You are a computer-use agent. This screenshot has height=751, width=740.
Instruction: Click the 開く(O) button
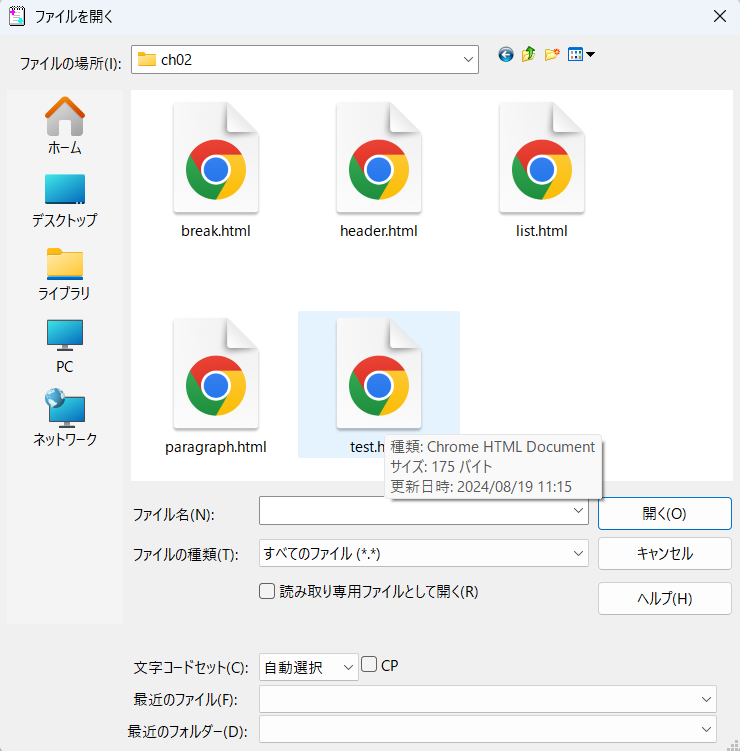coord(664,513)
